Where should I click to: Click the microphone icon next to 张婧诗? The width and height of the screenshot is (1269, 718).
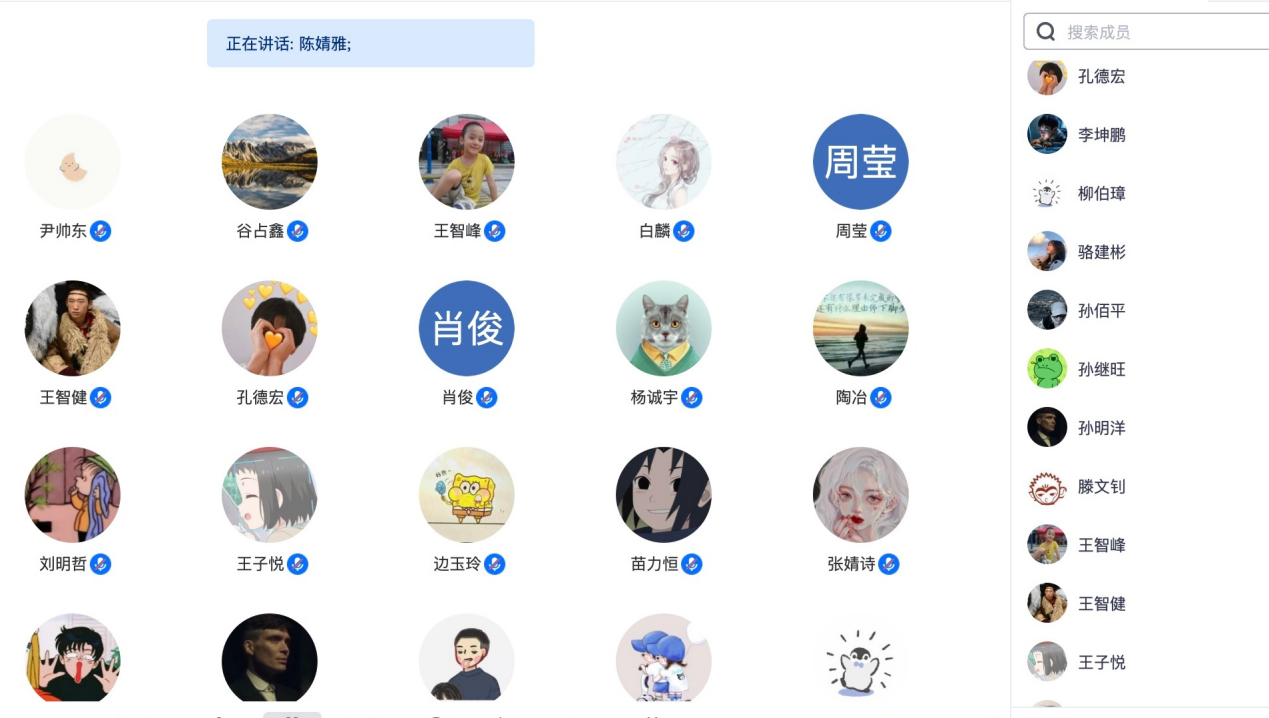[x=888, y=564]
